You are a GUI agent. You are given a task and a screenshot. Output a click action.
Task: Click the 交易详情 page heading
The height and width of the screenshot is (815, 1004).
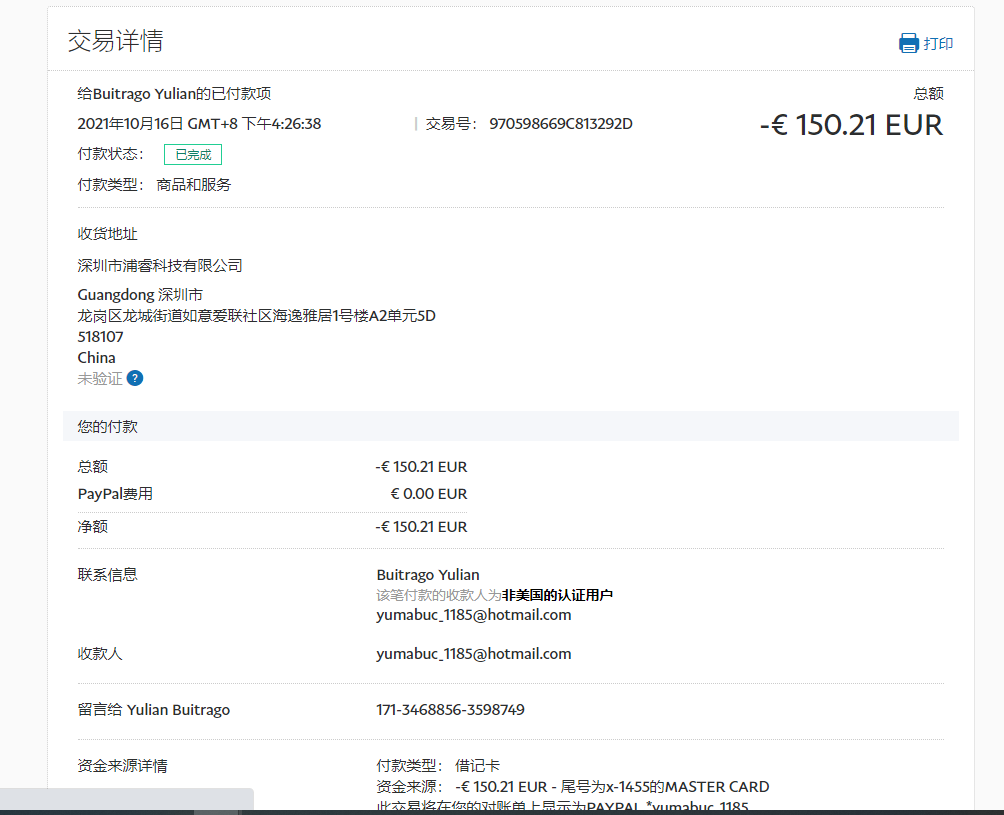click(115, 41)
